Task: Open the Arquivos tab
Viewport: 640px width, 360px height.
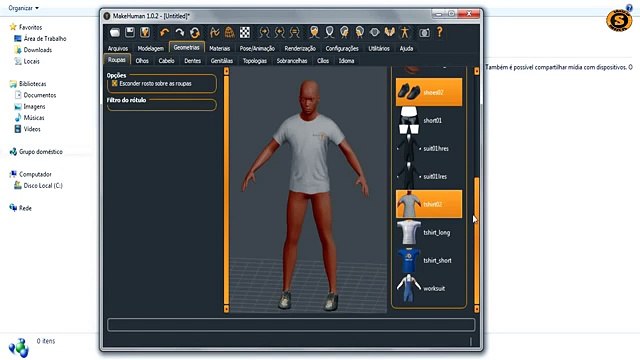Action: coord(118,48)
